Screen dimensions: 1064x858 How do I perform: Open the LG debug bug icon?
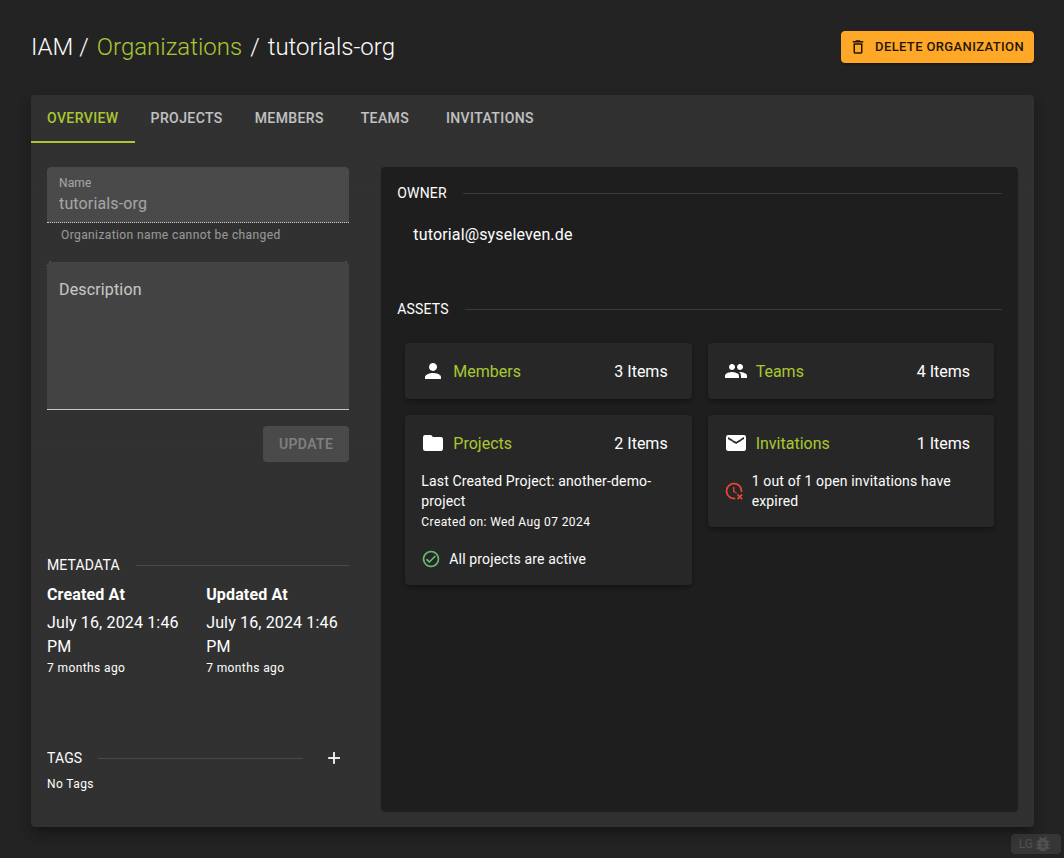(1043, 844)
